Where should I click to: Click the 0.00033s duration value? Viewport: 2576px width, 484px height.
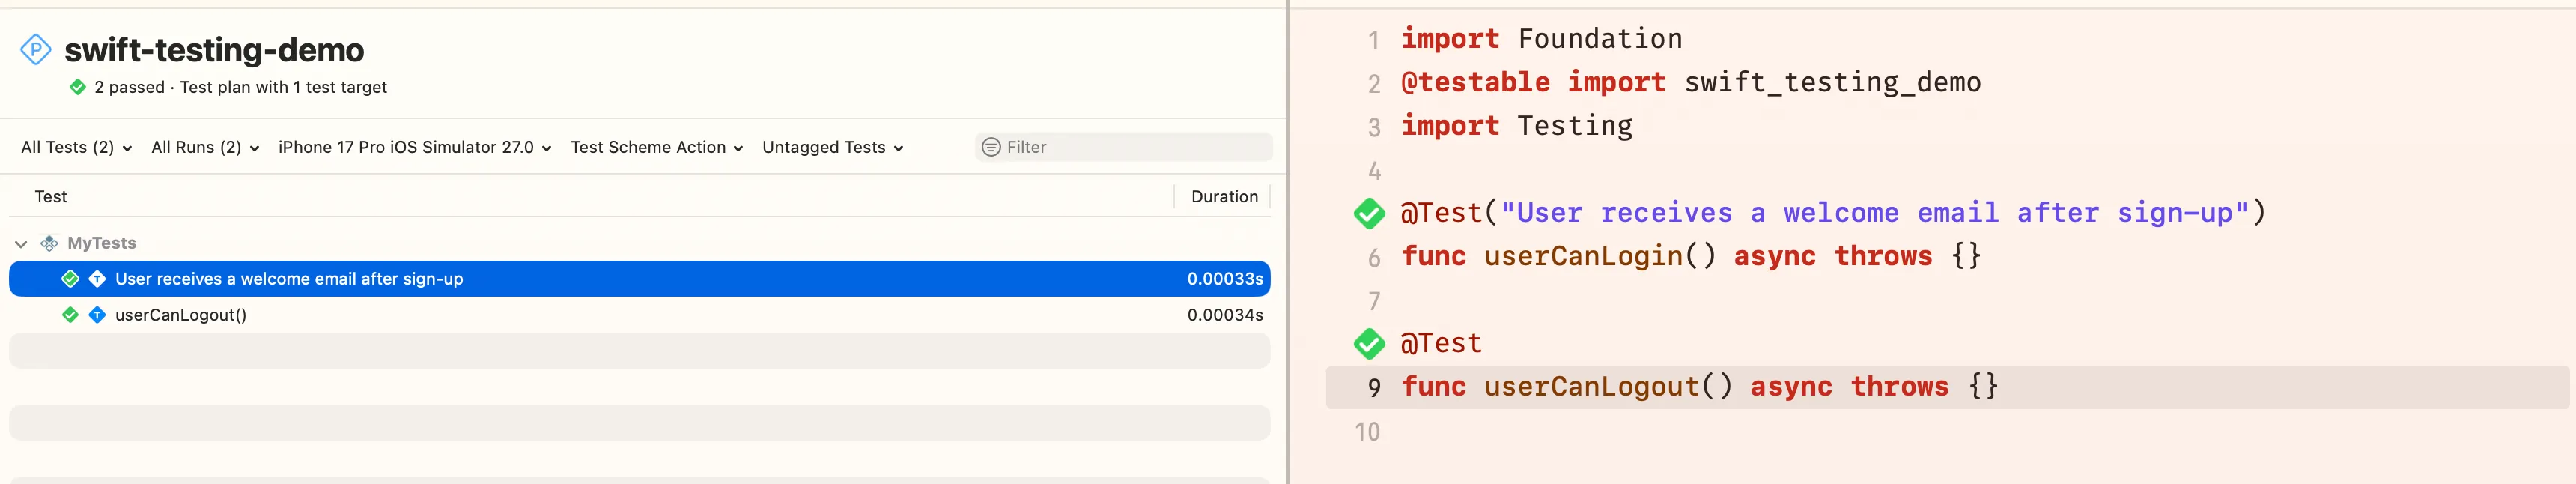point(1225,279)
